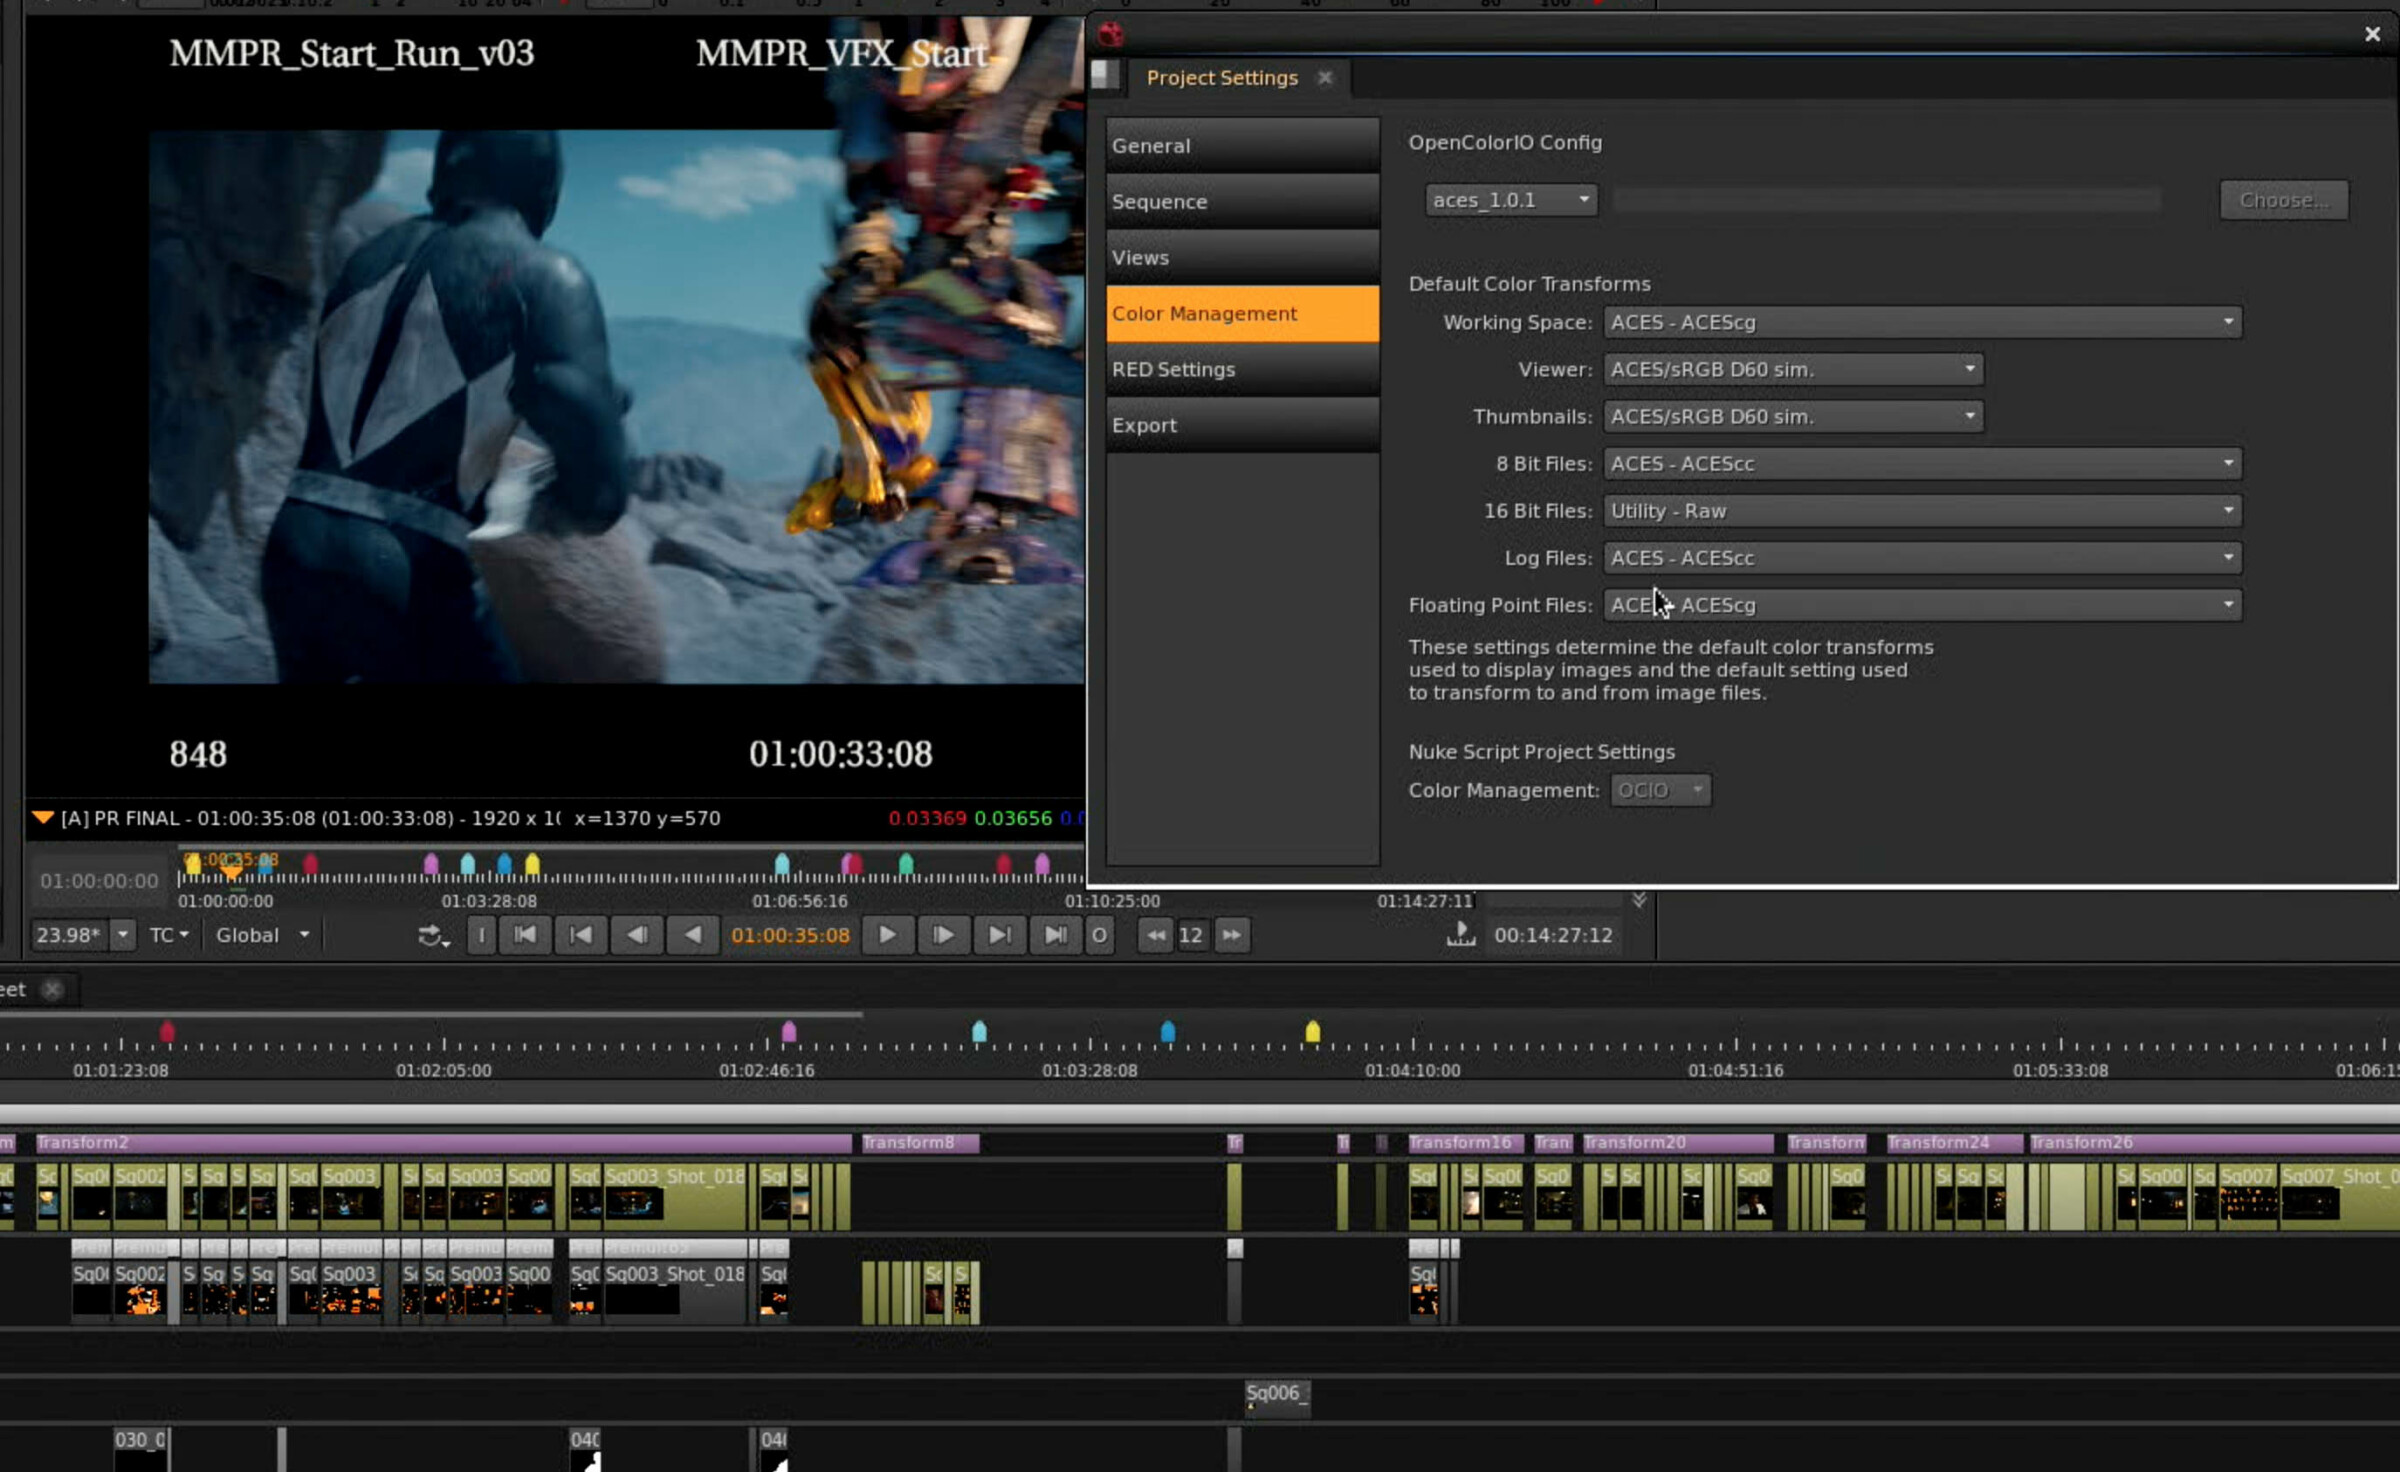Viewport: 2400px width, 1472px height.
Task: Click the render/export icon in toolbar
Action: (x=1464, y=934)
